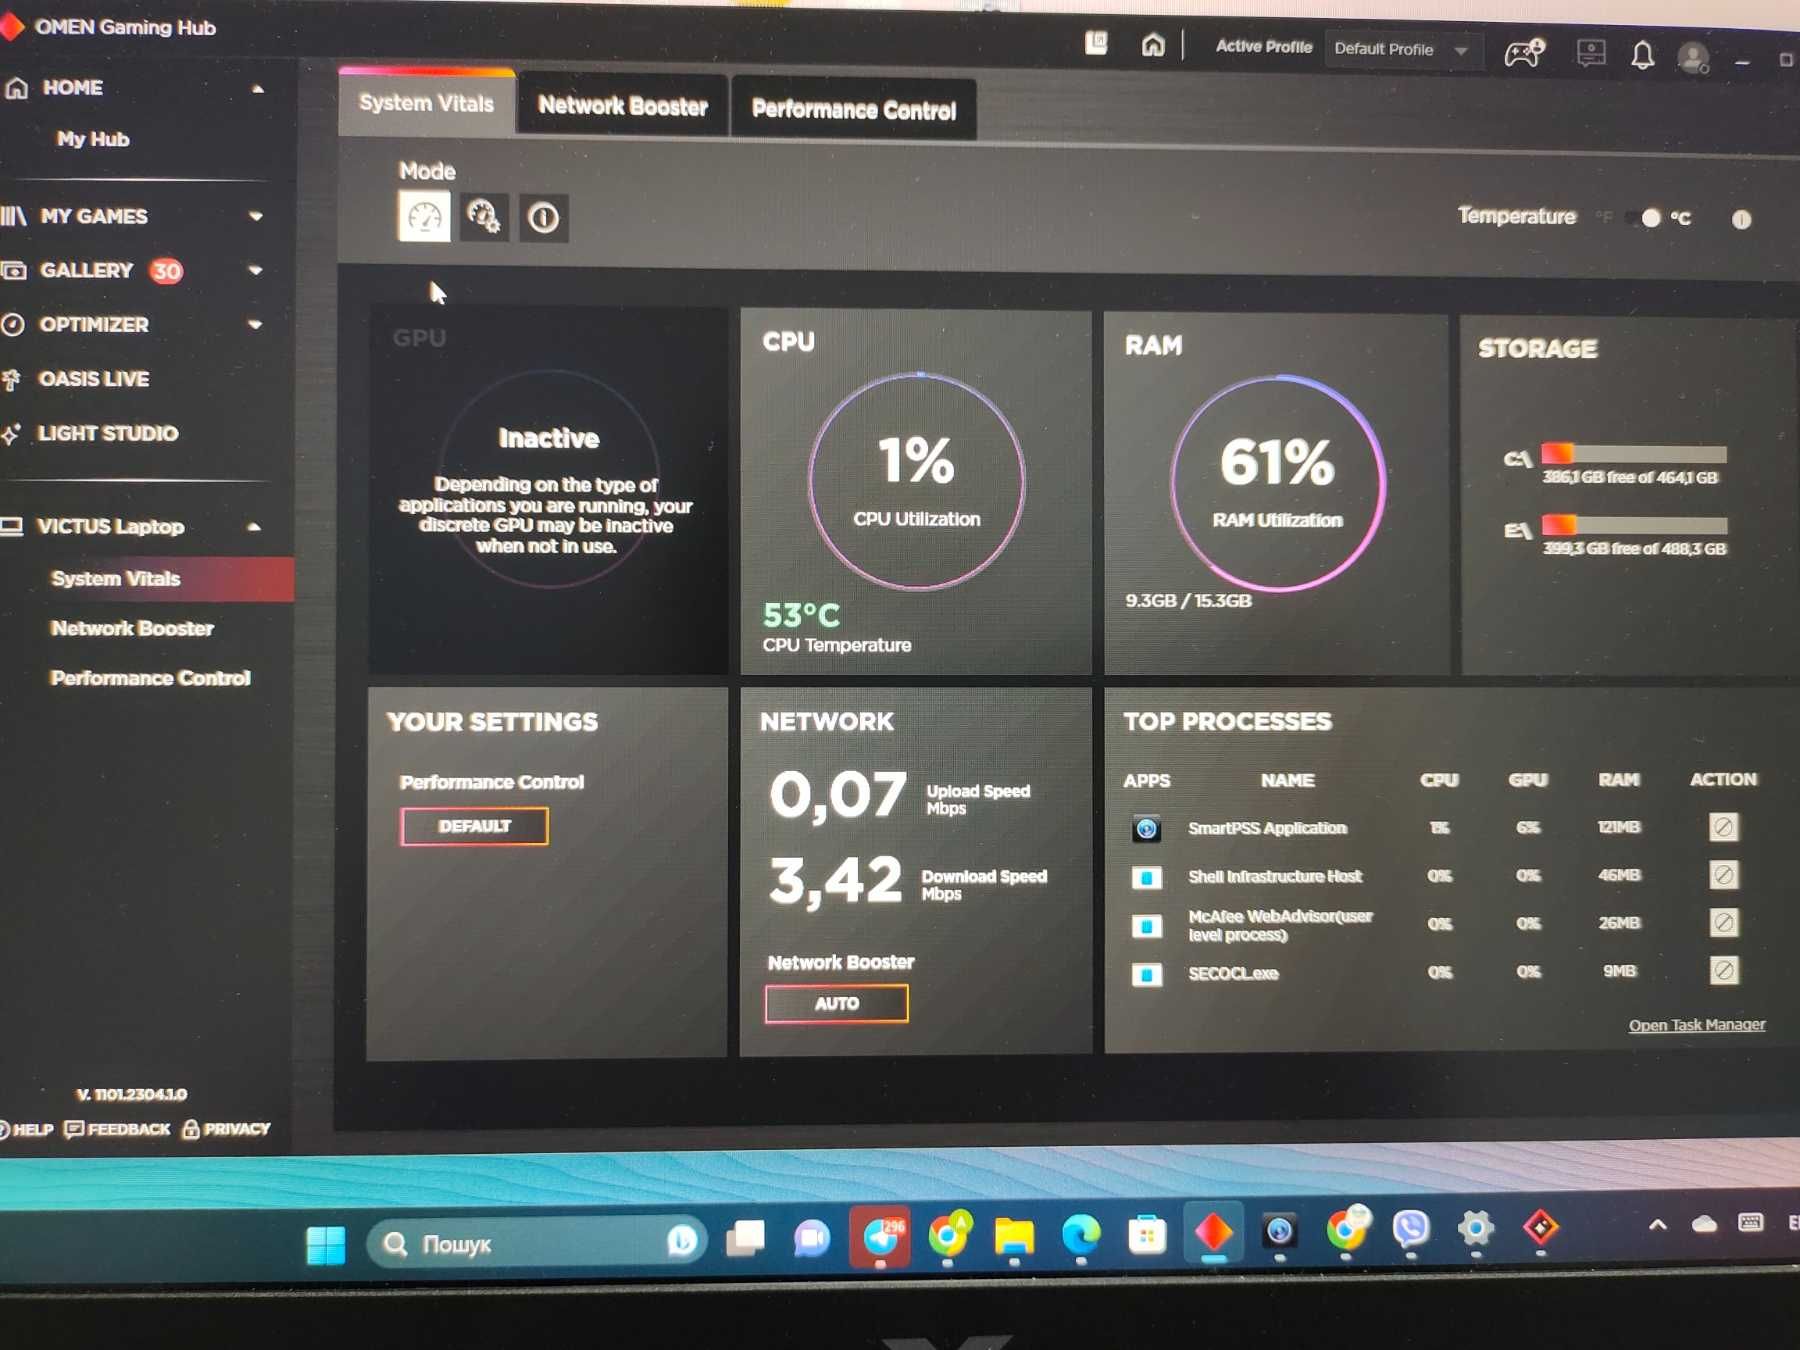Open the monitor display icon in top bar
1800x1350 pixels.
click(x=1590, y=53)
